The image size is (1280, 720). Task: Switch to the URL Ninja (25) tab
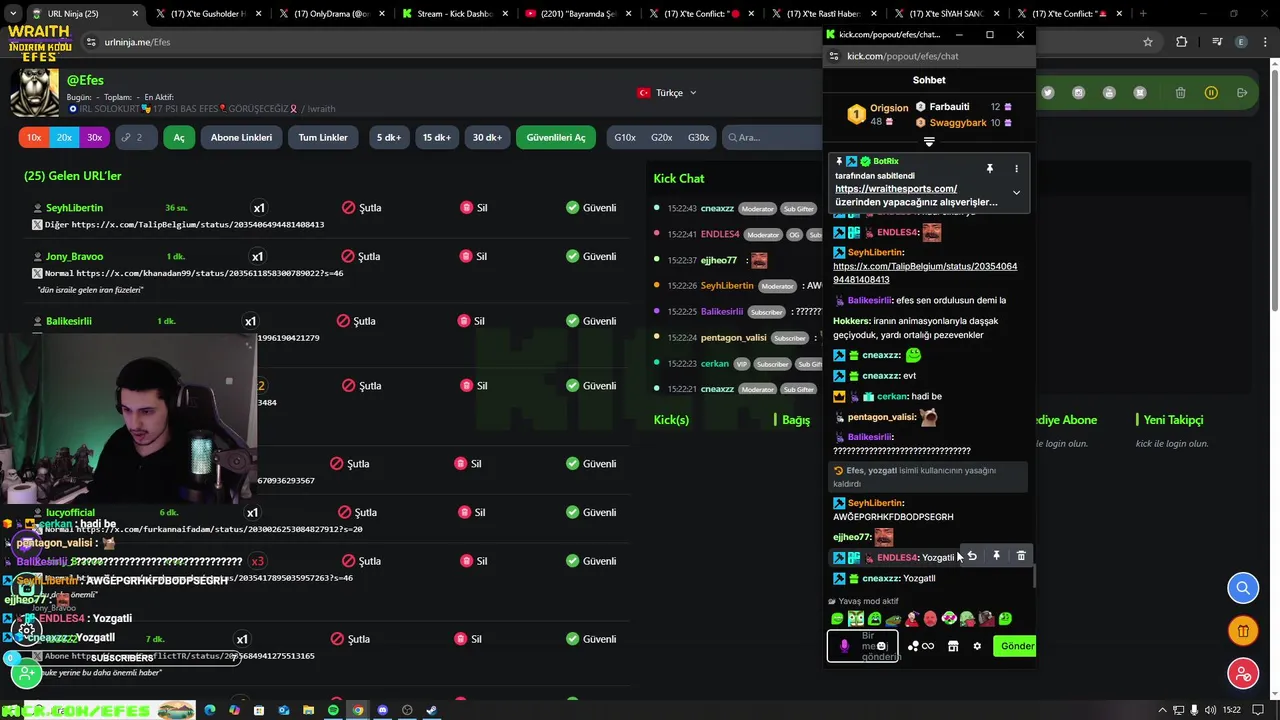75,14
